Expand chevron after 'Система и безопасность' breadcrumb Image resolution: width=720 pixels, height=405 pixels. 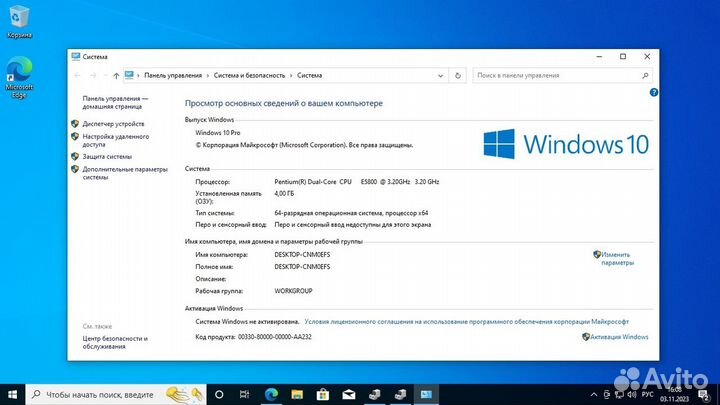coord(291,75)
